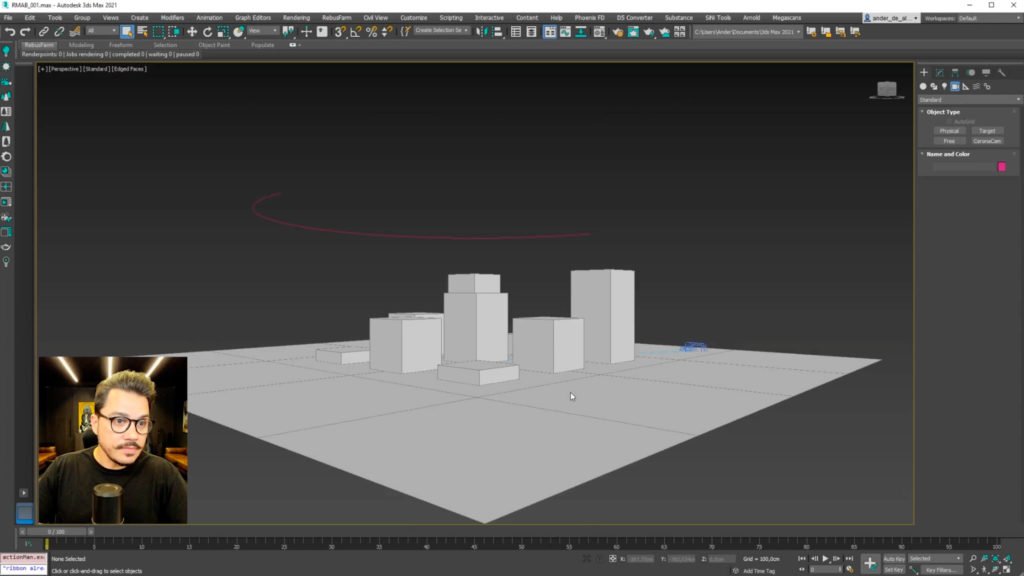The image size is (1024, 576).
Task: Click the Physical camera button
Action: point(949,131)
